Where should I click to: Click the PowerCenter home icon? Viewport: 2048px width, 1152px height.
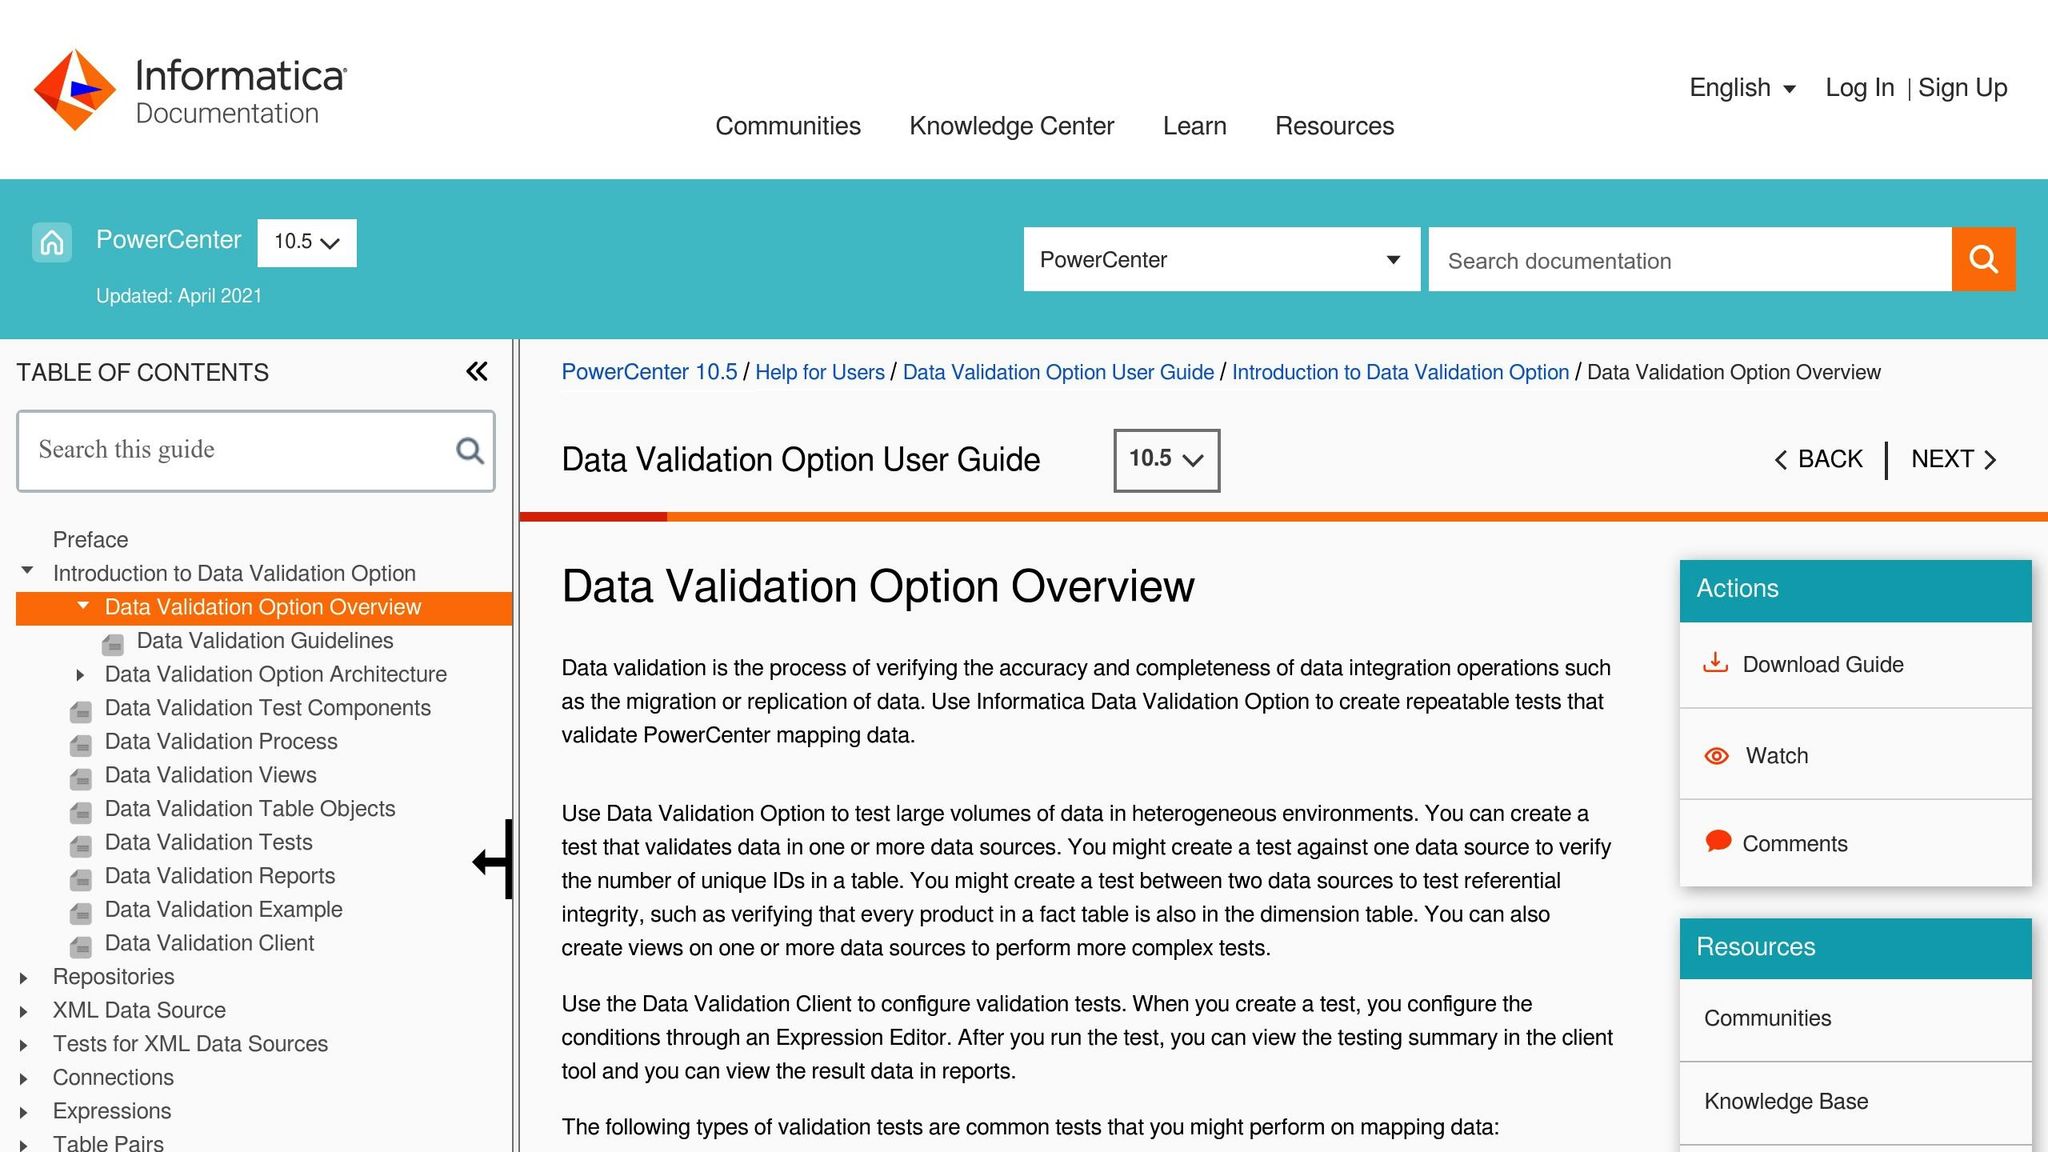tap(52, 242)
